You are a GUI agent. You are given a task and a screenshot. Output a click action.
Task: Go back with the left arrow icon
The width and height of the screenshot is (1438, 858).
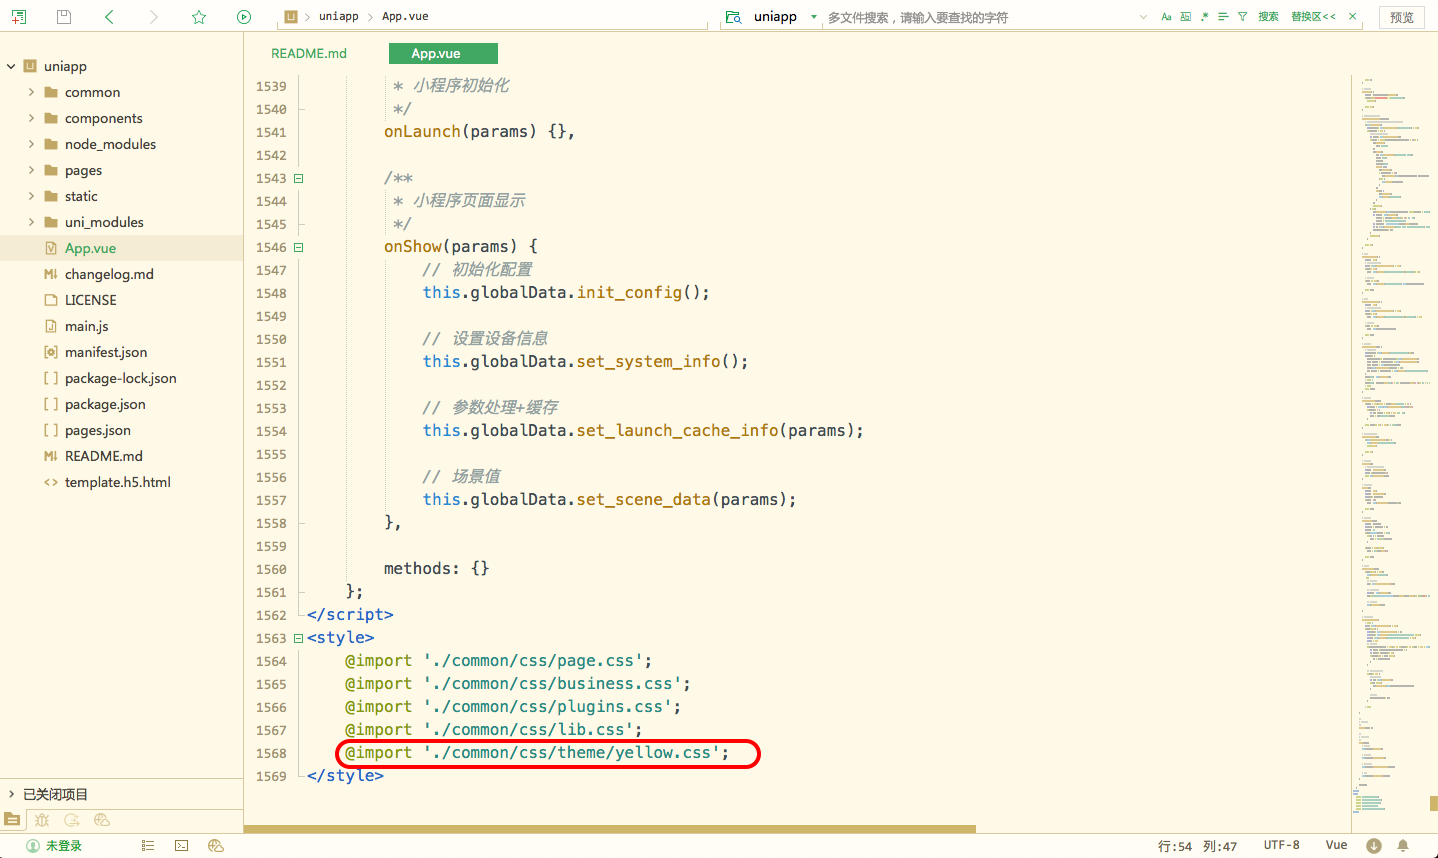pos(109,17)
